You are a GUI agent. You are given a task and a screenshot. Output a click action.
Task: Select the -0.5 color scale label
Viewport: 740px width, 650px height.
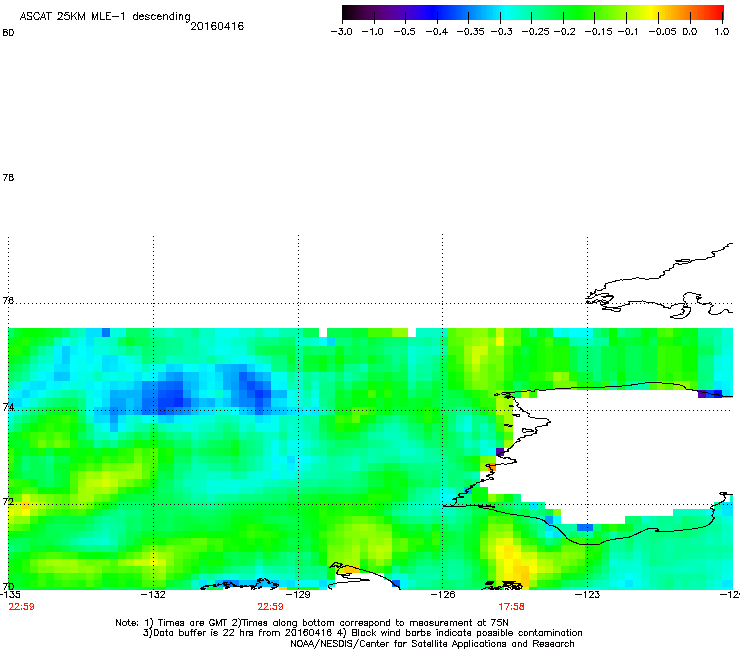pos(404,32)
